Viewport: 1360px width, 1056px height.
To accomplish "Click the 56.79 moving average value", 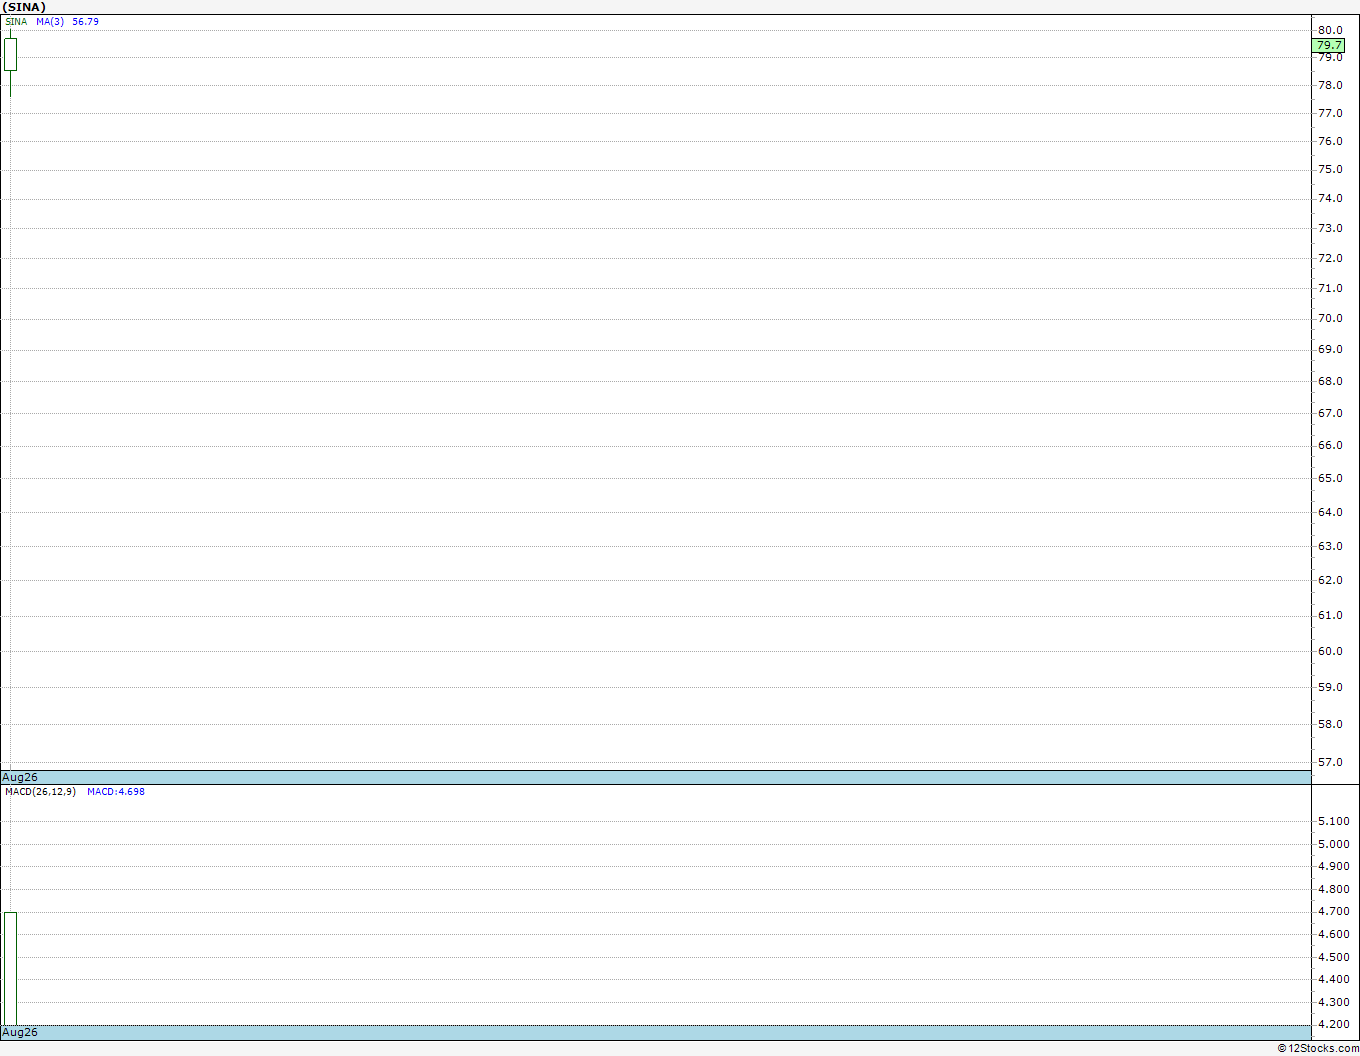I will [x=85, y=21].
